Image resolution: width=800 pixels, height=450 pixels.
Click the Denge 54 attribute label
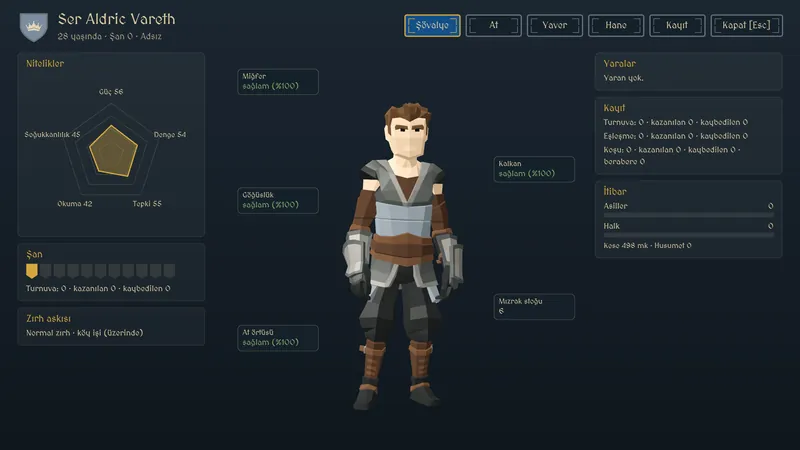pyautogui.click(x=170, y=135)
